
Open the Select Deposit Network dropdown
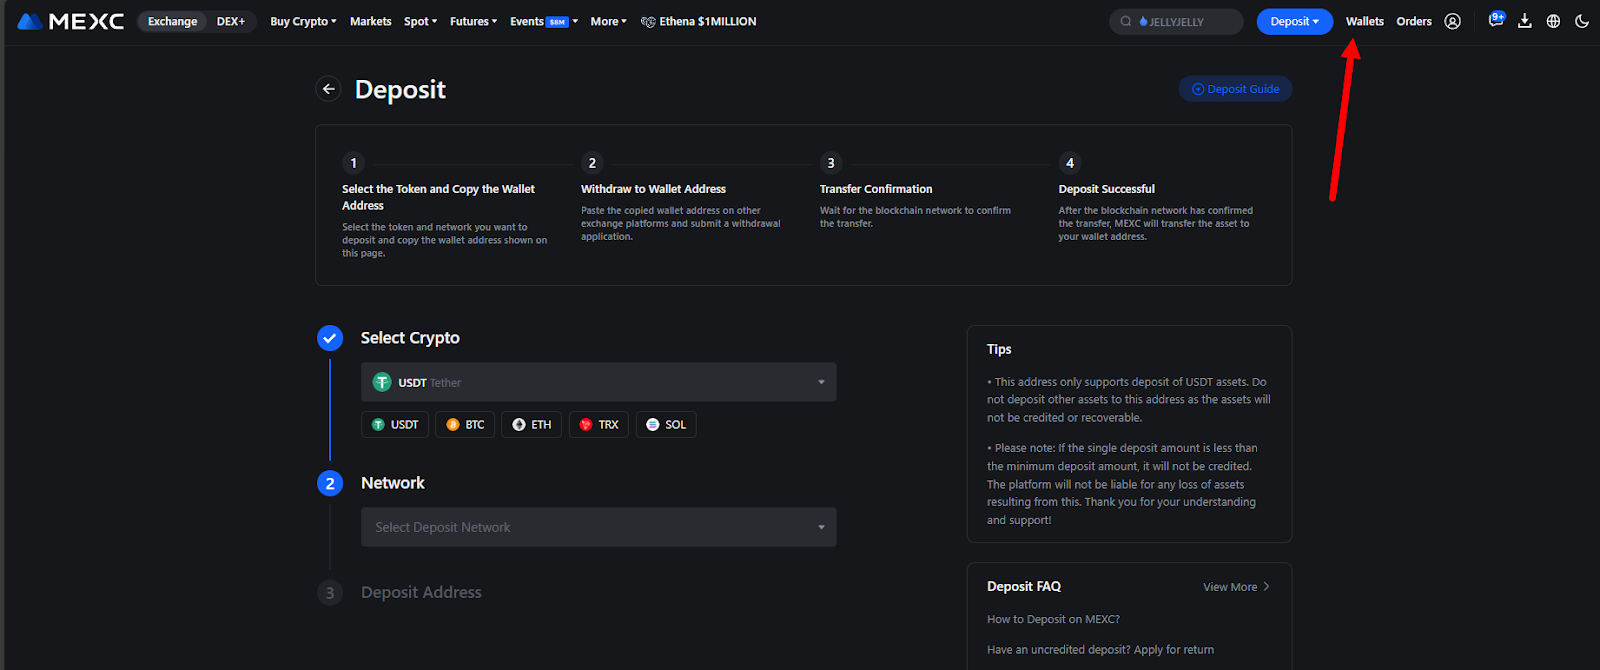tap(599, 527)
